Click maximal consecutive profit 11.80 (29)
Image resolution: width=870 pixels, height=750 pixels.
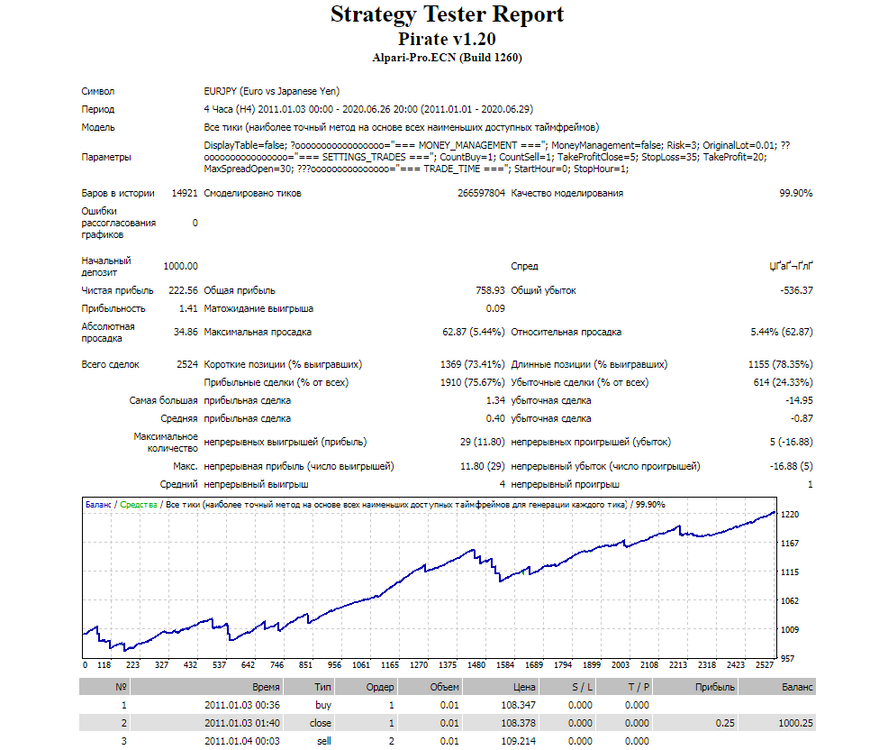tap(482, 467)
